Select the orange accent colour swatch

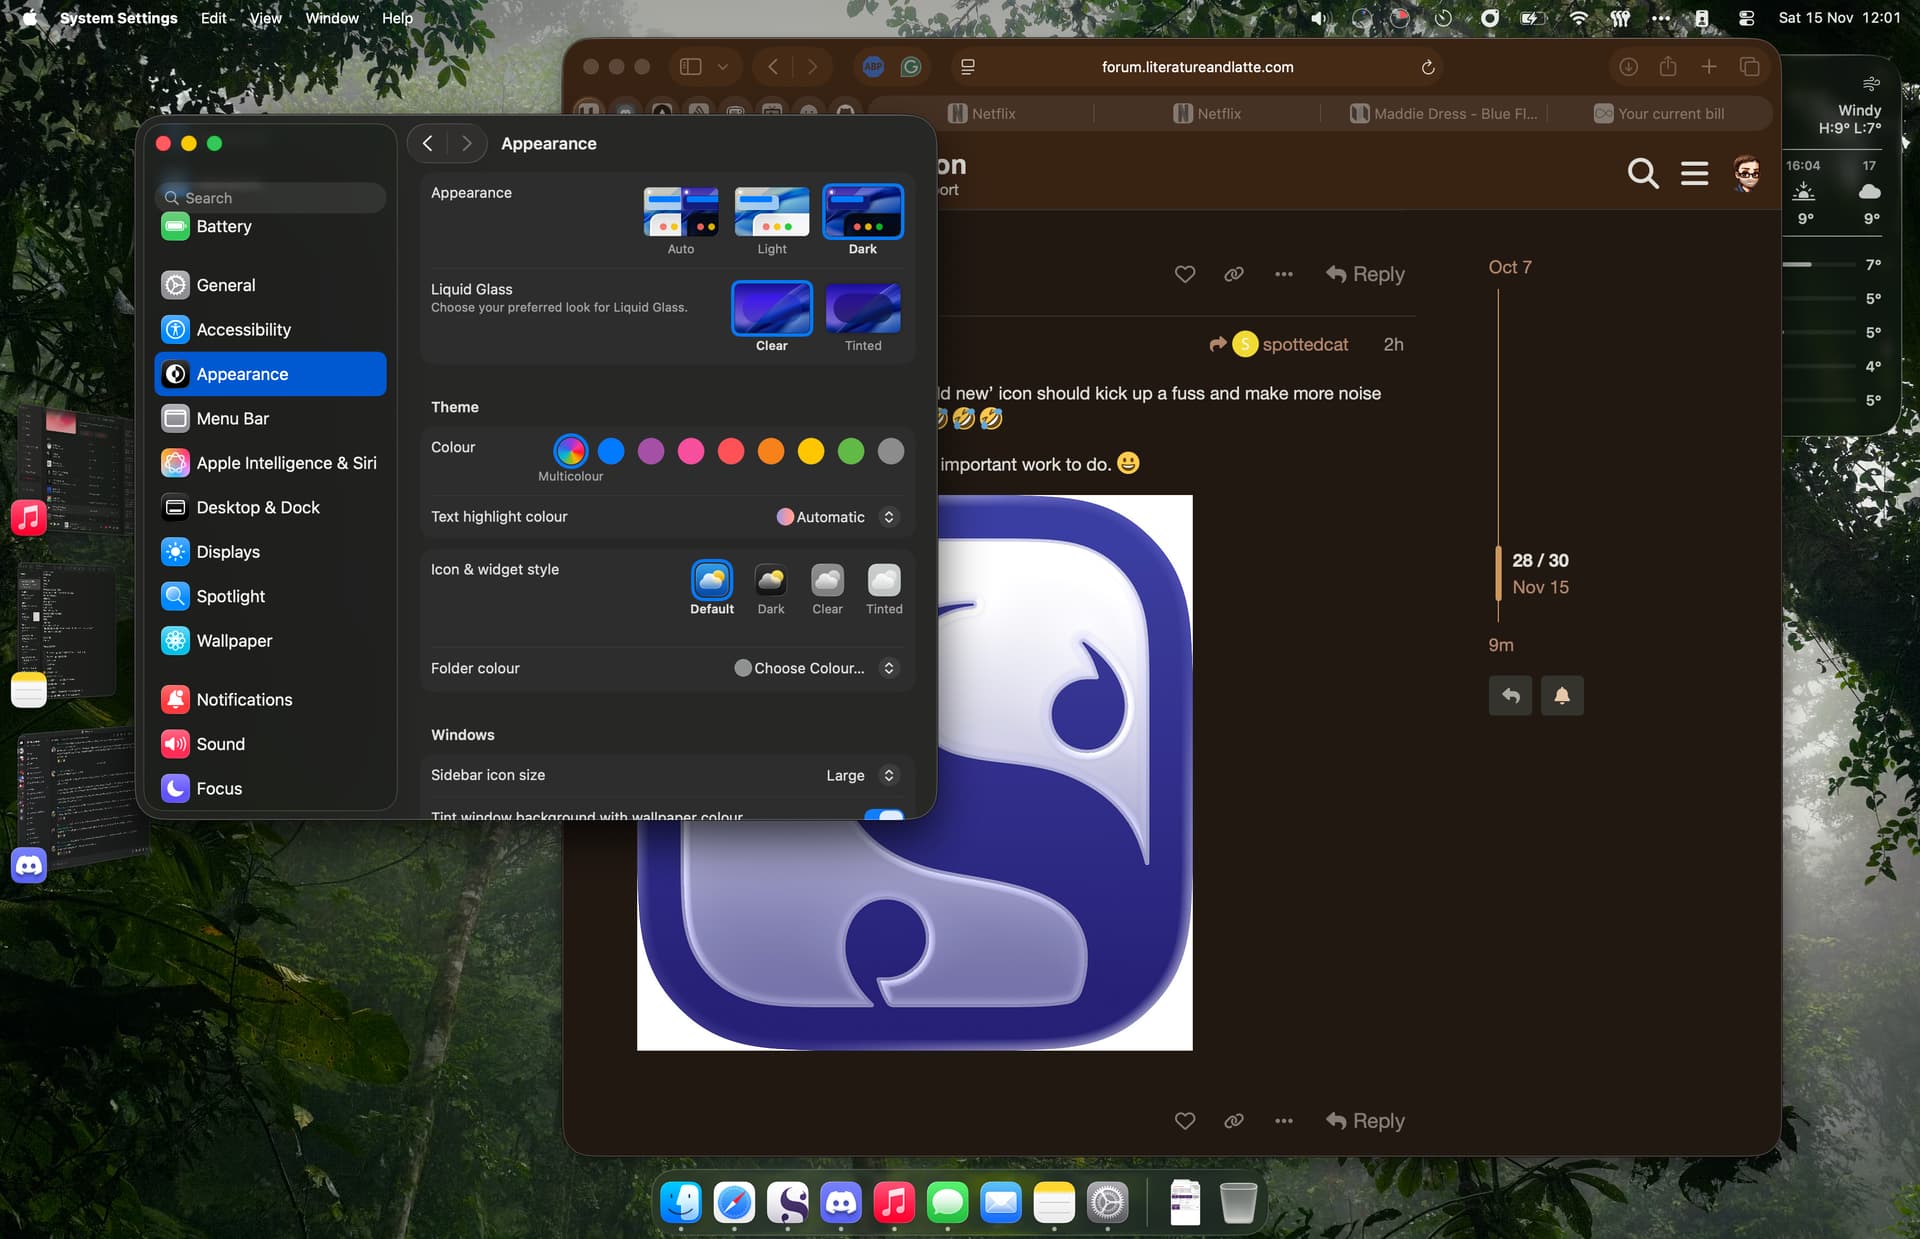click(771, 452)
